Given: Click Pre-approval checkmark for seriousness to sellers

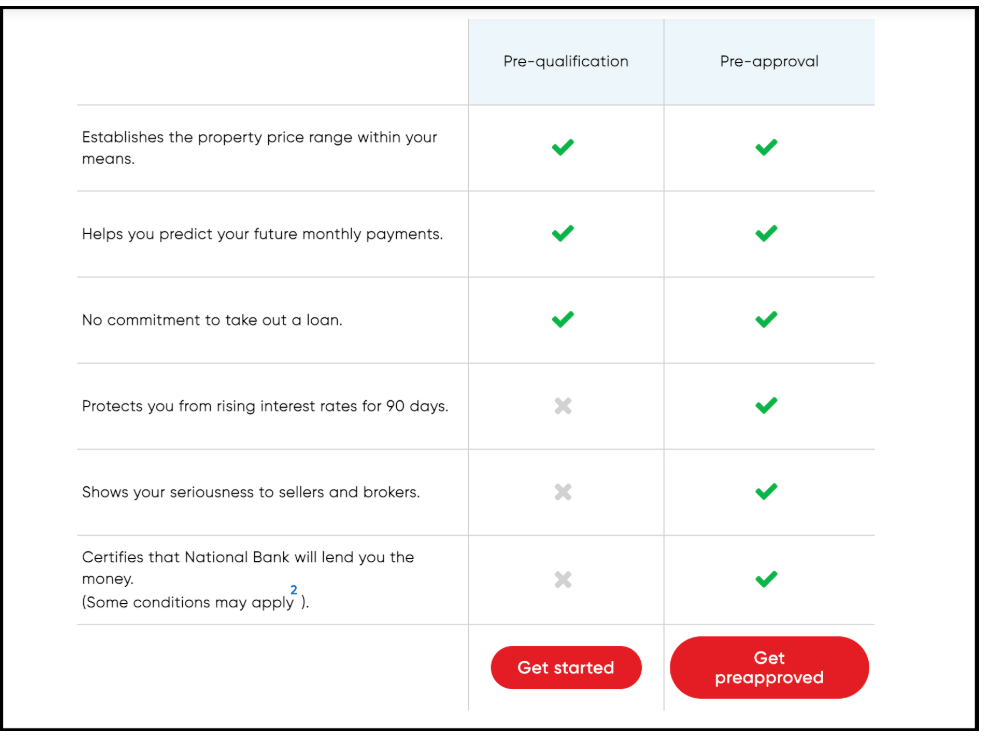Looking at the screenshot, I should click(766, 492).
